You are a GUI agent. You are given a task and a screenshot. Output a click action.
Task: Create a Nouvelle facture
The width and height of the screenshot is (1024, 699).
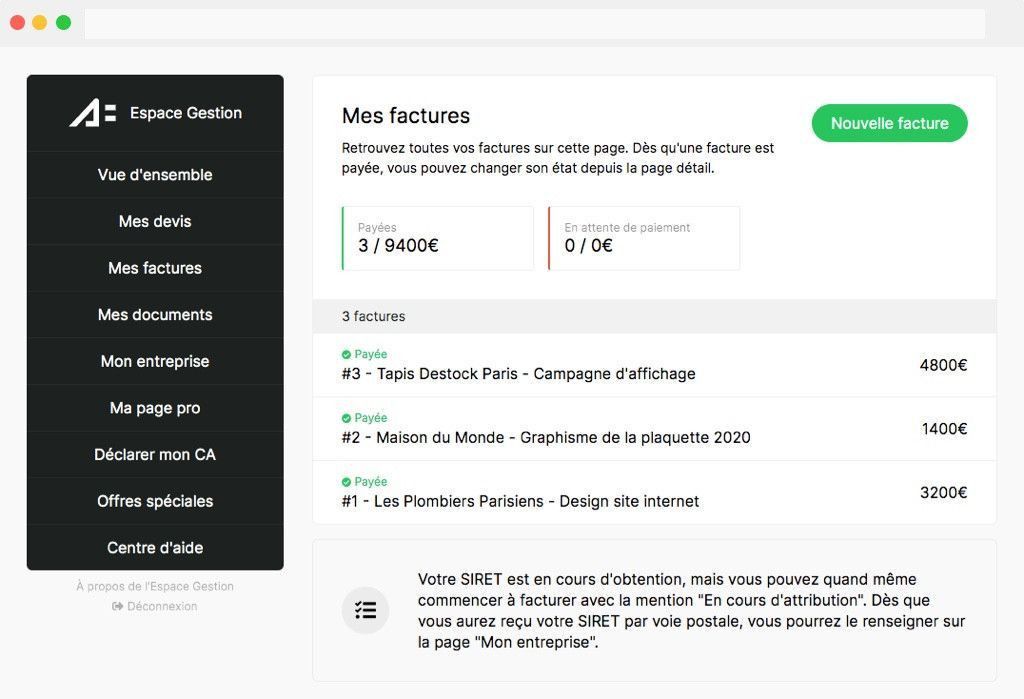[889, 123]
